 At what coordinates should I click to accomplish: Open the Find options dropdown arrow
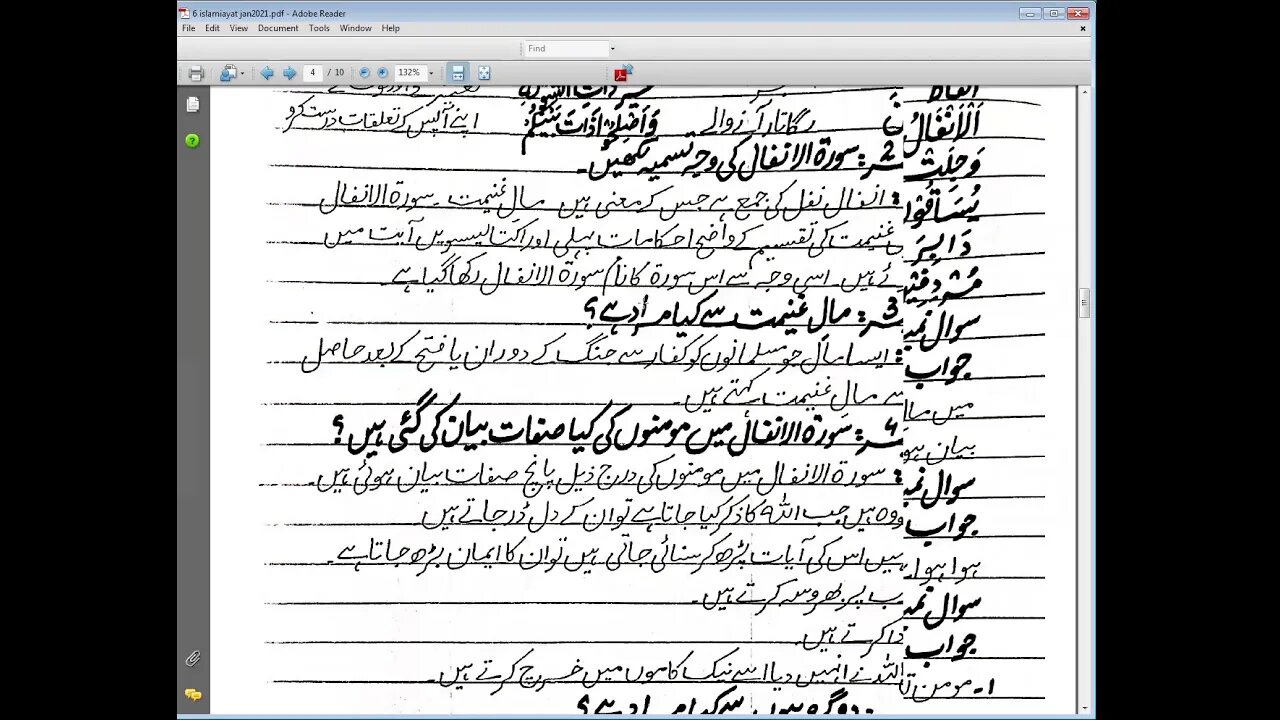click(612, 48)
